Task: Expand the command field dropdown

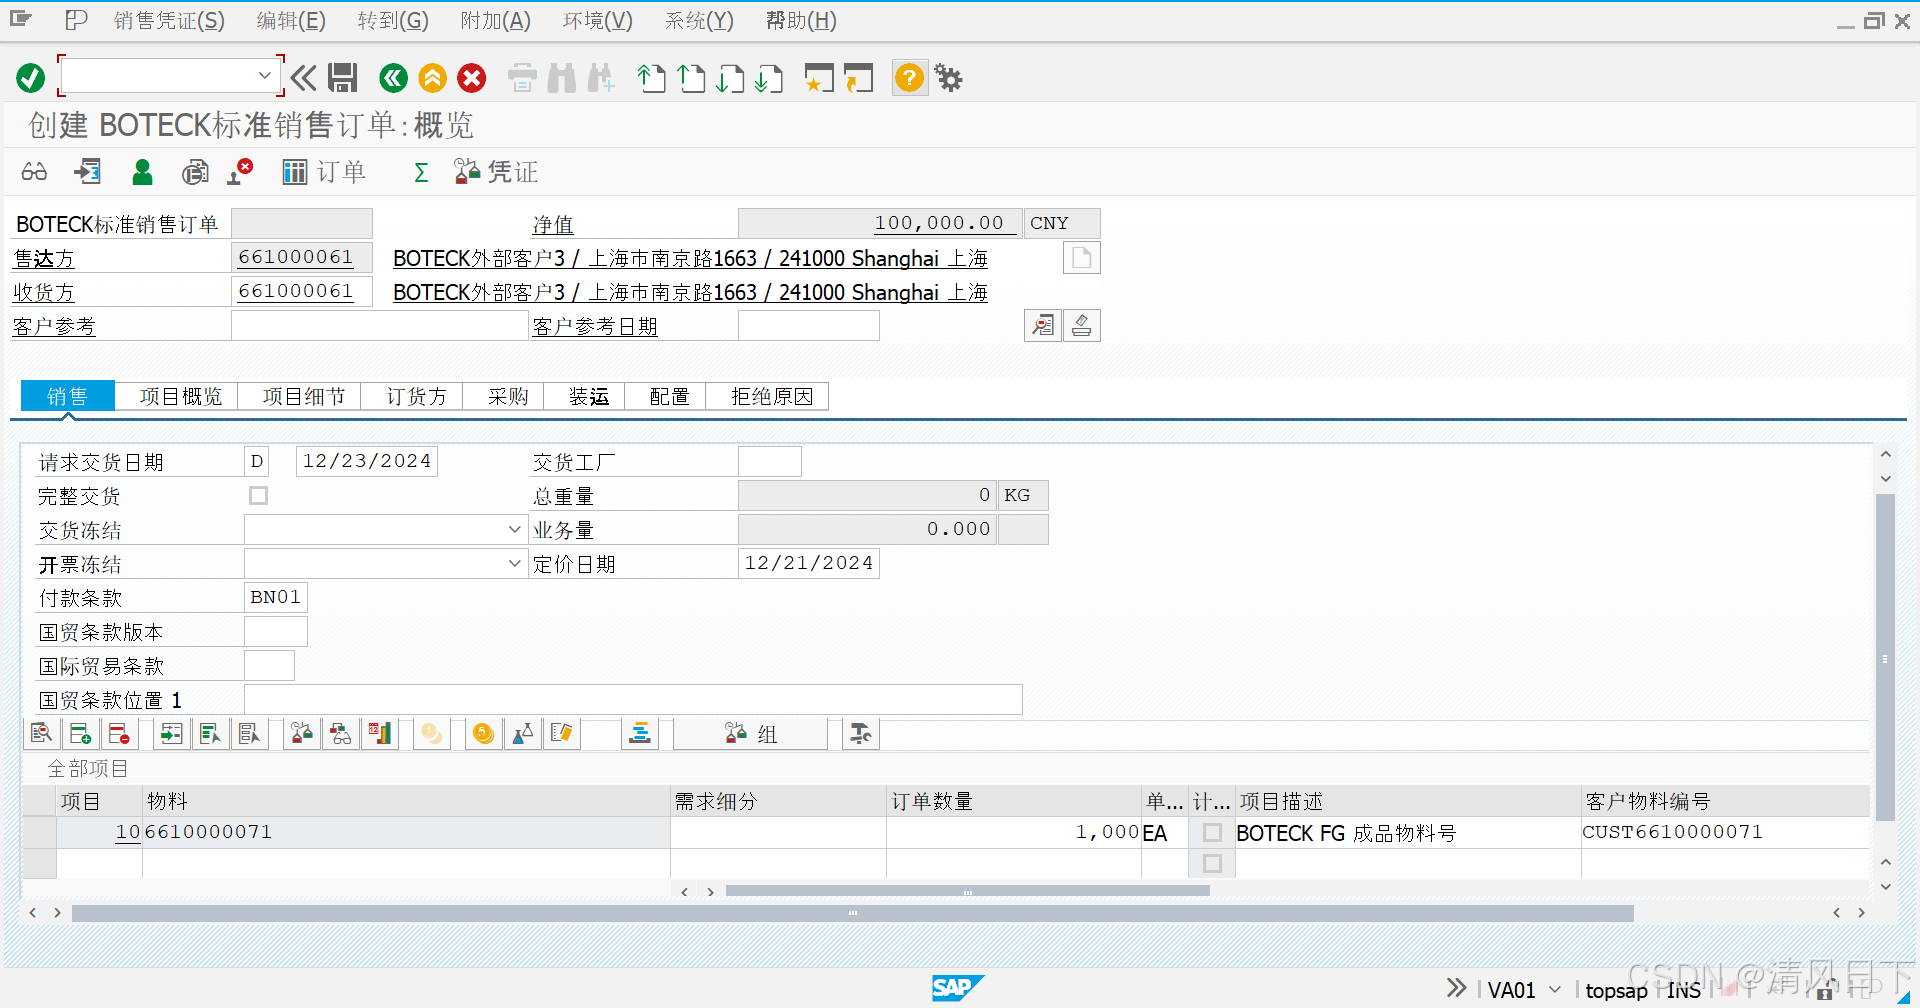Action: click(x=264, y=76)
